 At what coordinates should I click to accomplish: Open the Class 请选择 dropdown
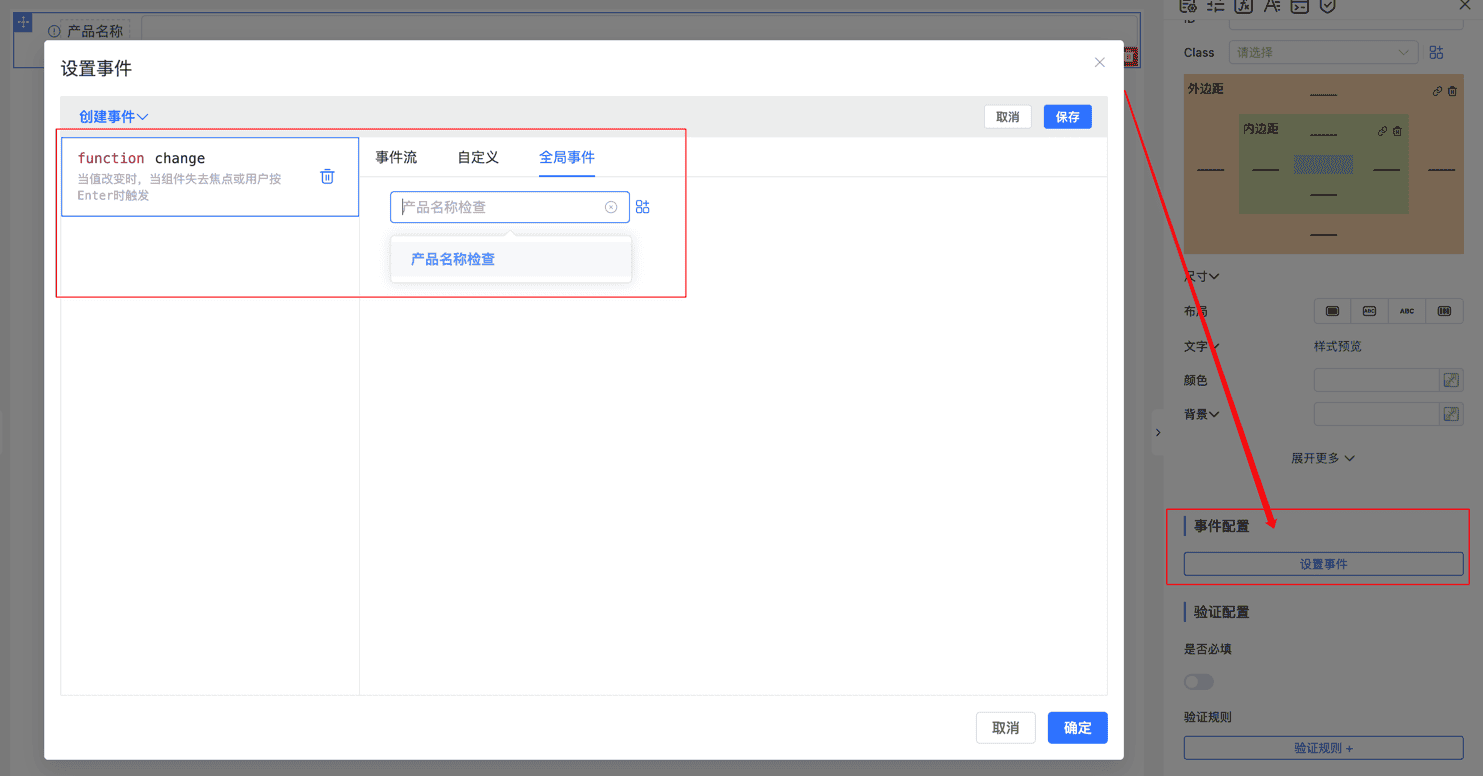pos(1324,53)
